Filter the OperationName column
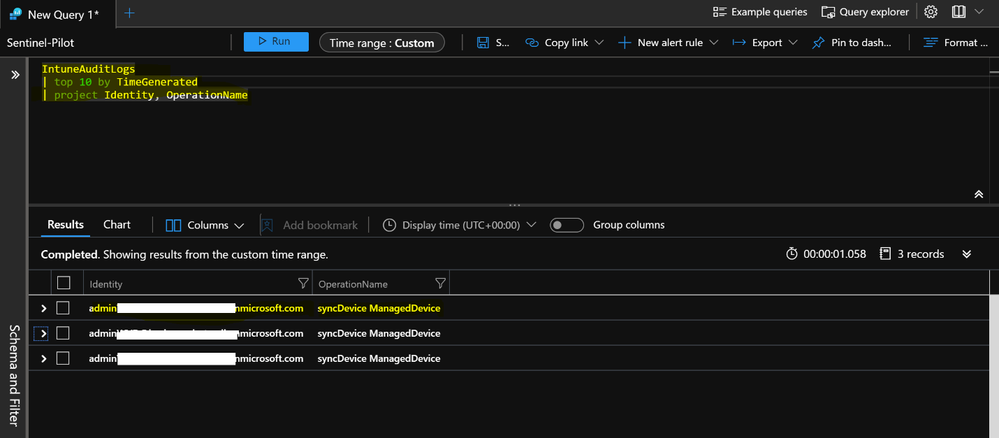 pos(440,283)
